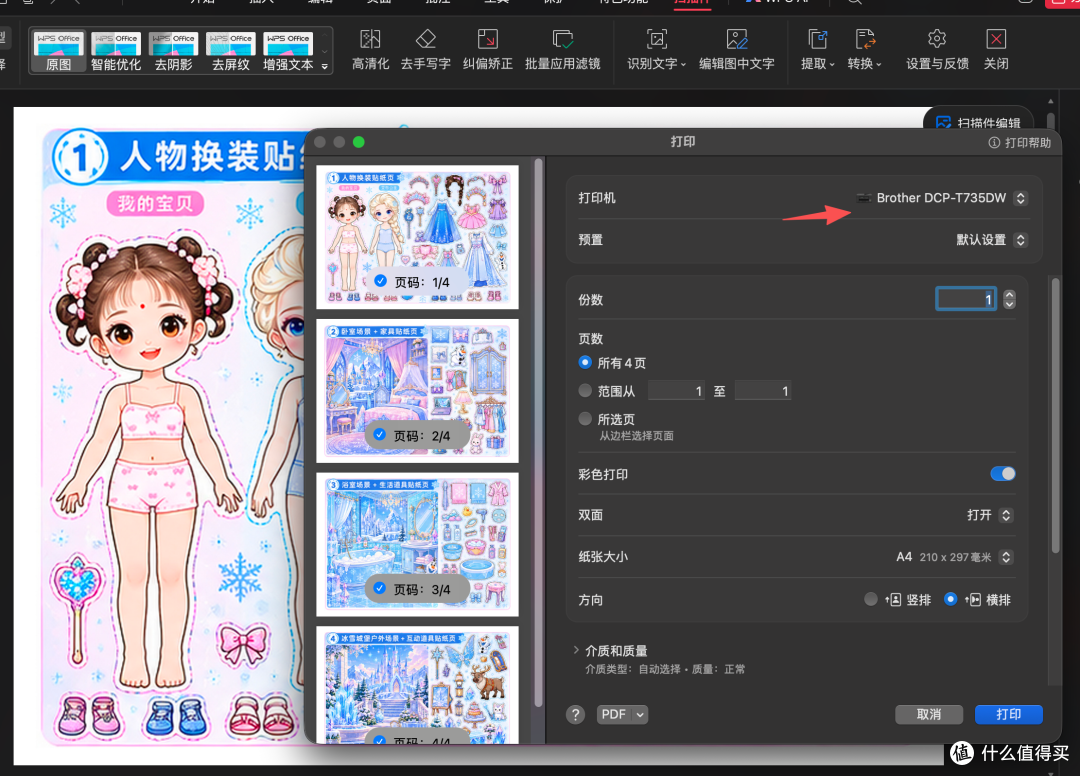Image resolution: width=1080 pixels, height=776 pixels.
Task: Select 横排 landscape orientation radio button
Action: click(951, 599)
